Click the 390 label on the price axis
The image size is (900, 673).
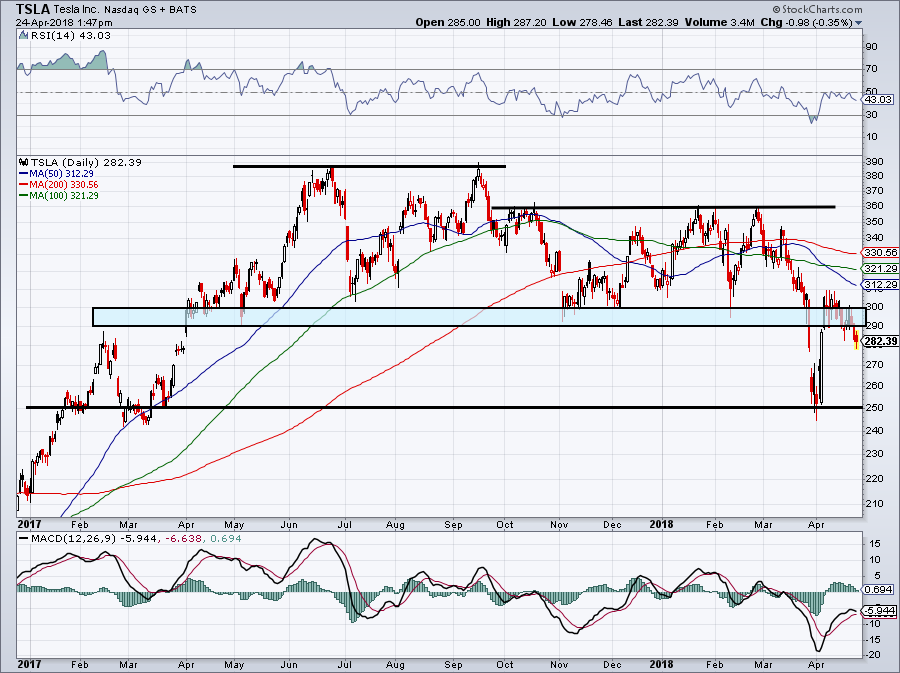875,162
